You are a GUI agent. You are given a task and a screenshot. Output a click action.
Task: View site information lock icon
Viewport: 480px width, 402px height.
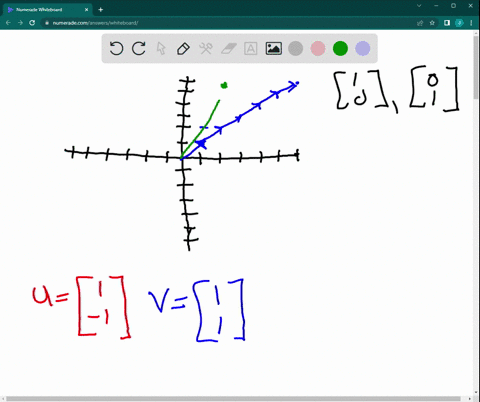point(47,23)
